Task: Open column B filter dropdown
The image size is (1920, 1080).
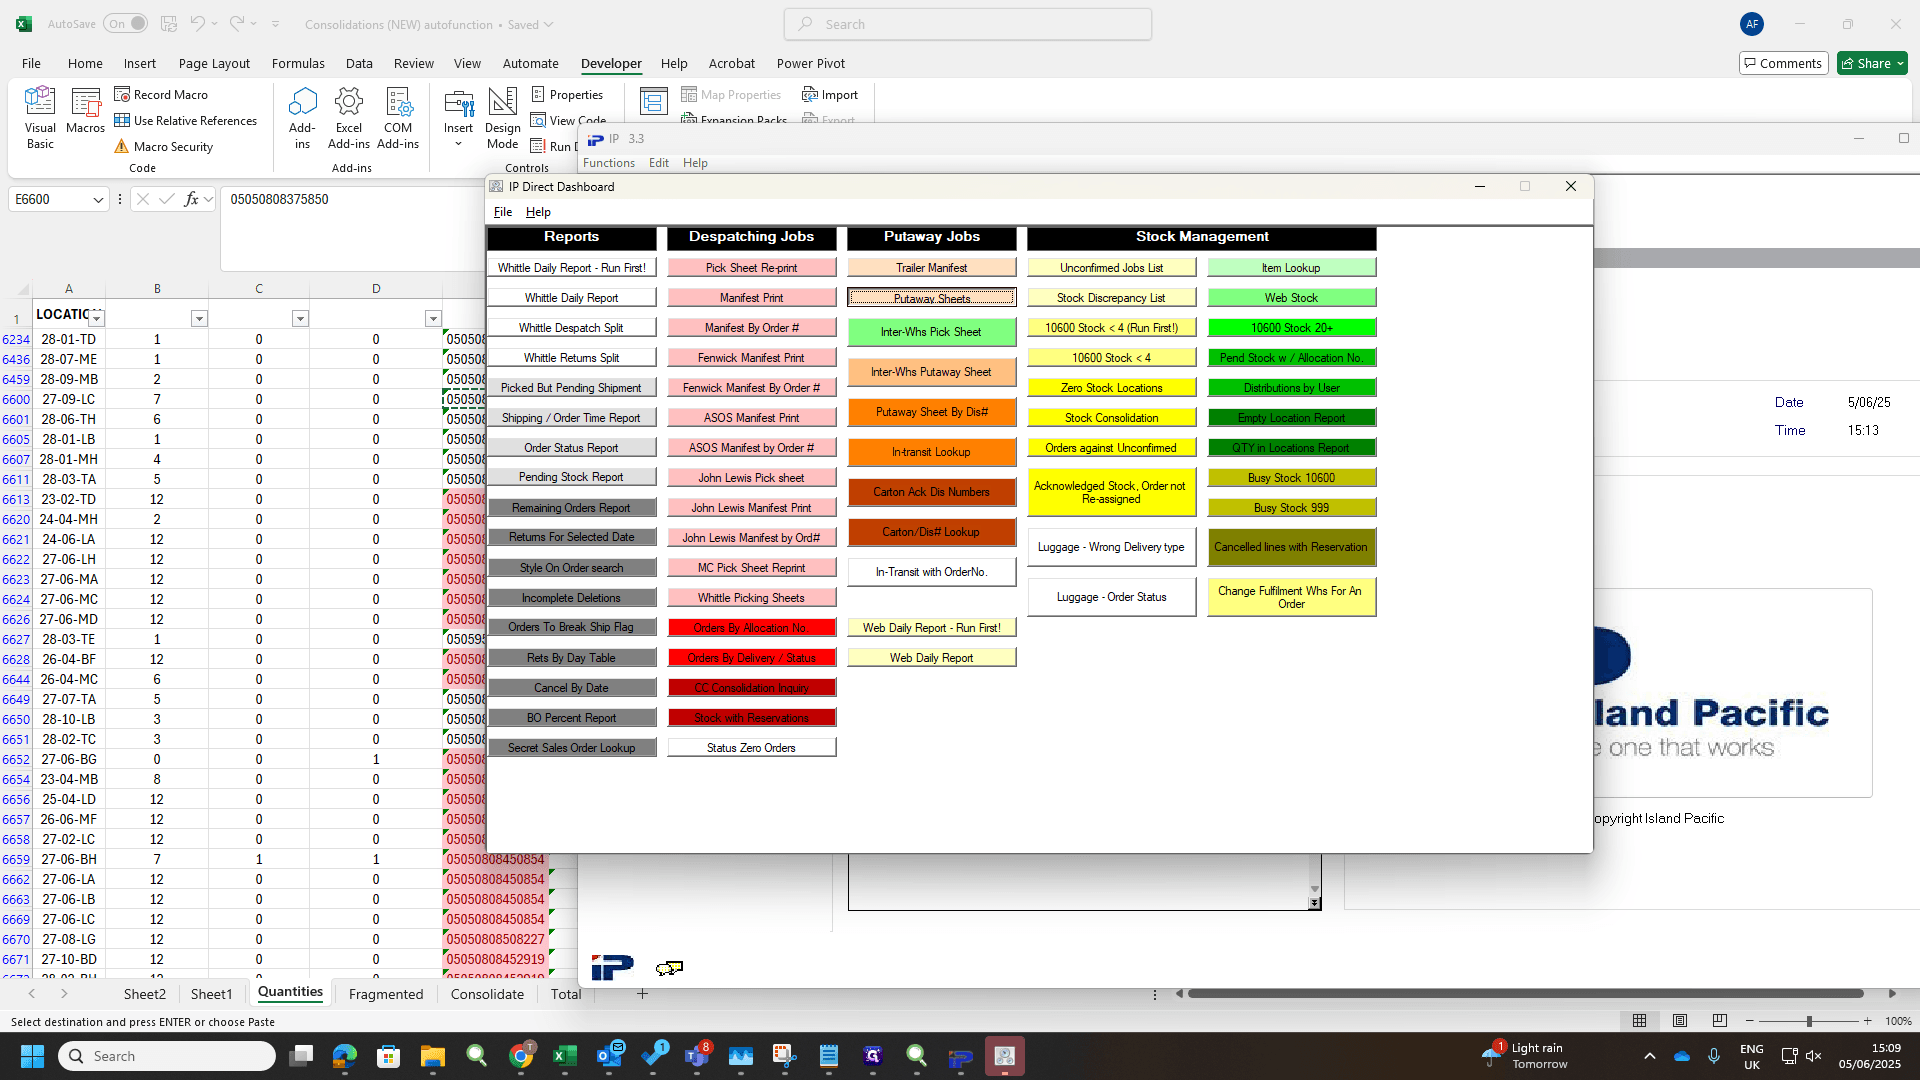Action: click(199, 319)
